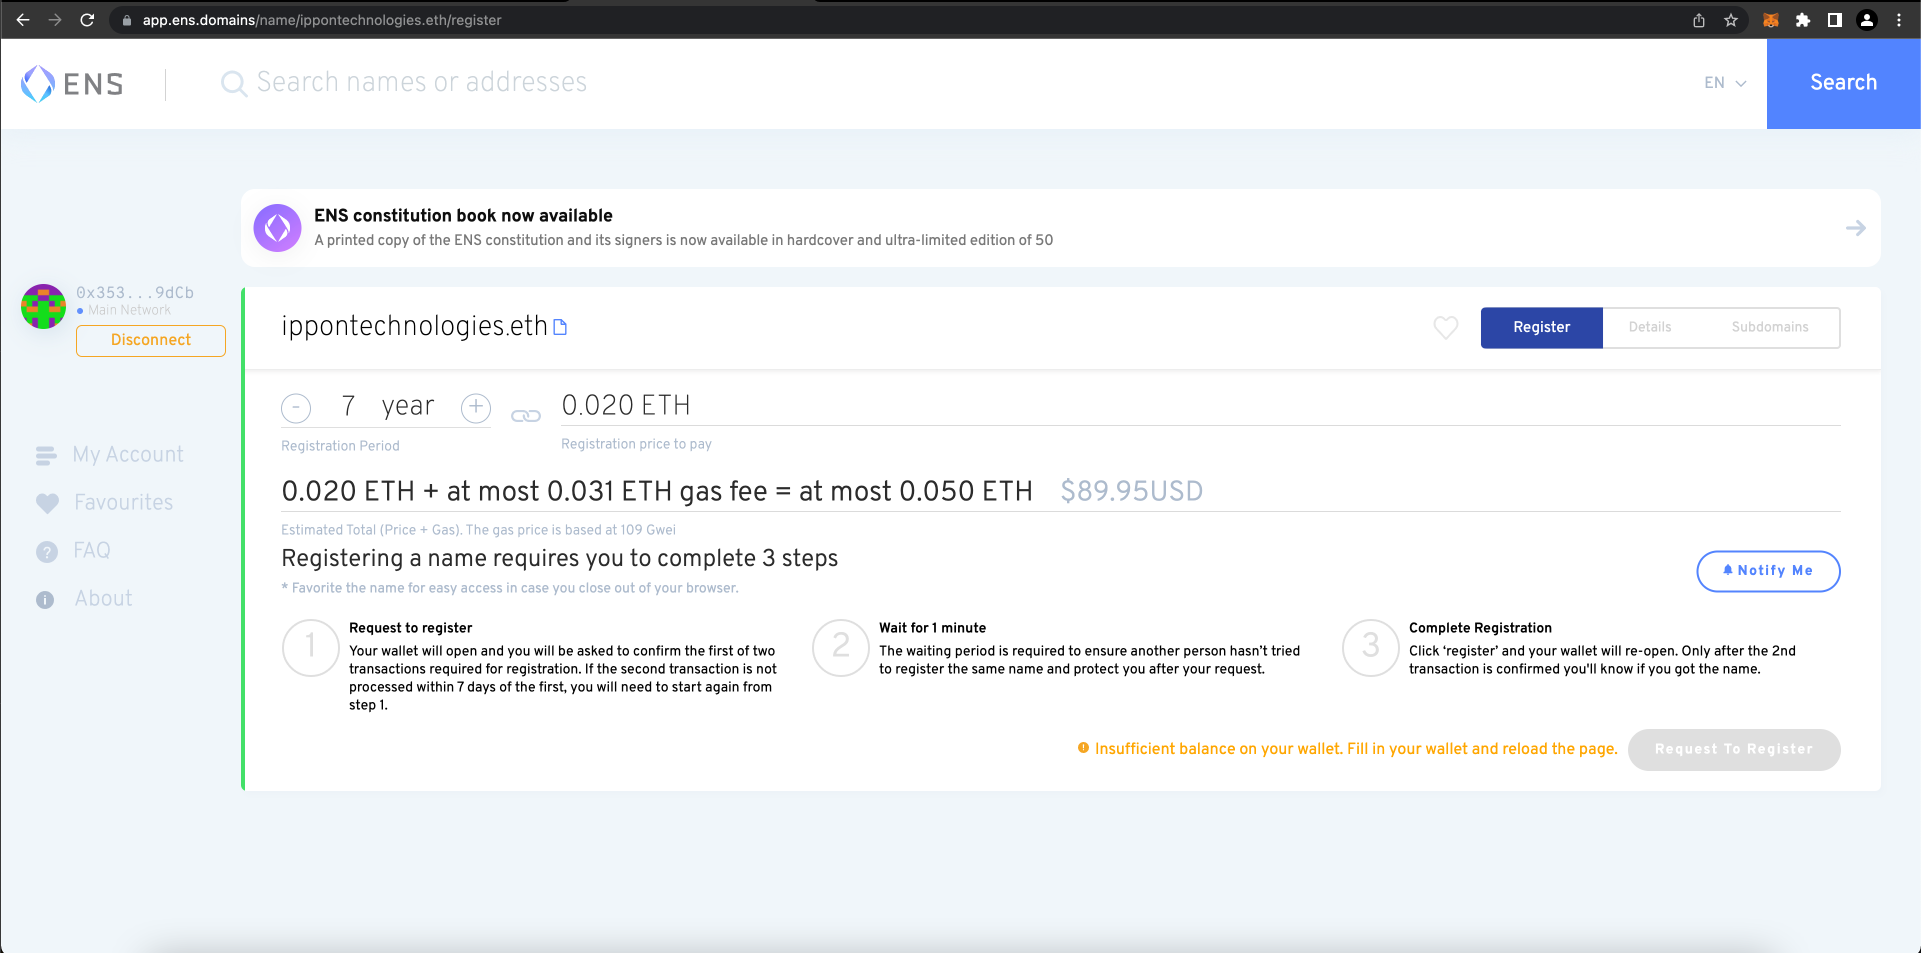Click the ENS logo
Screen dimensions: 1921x953
tap(72, 84)
